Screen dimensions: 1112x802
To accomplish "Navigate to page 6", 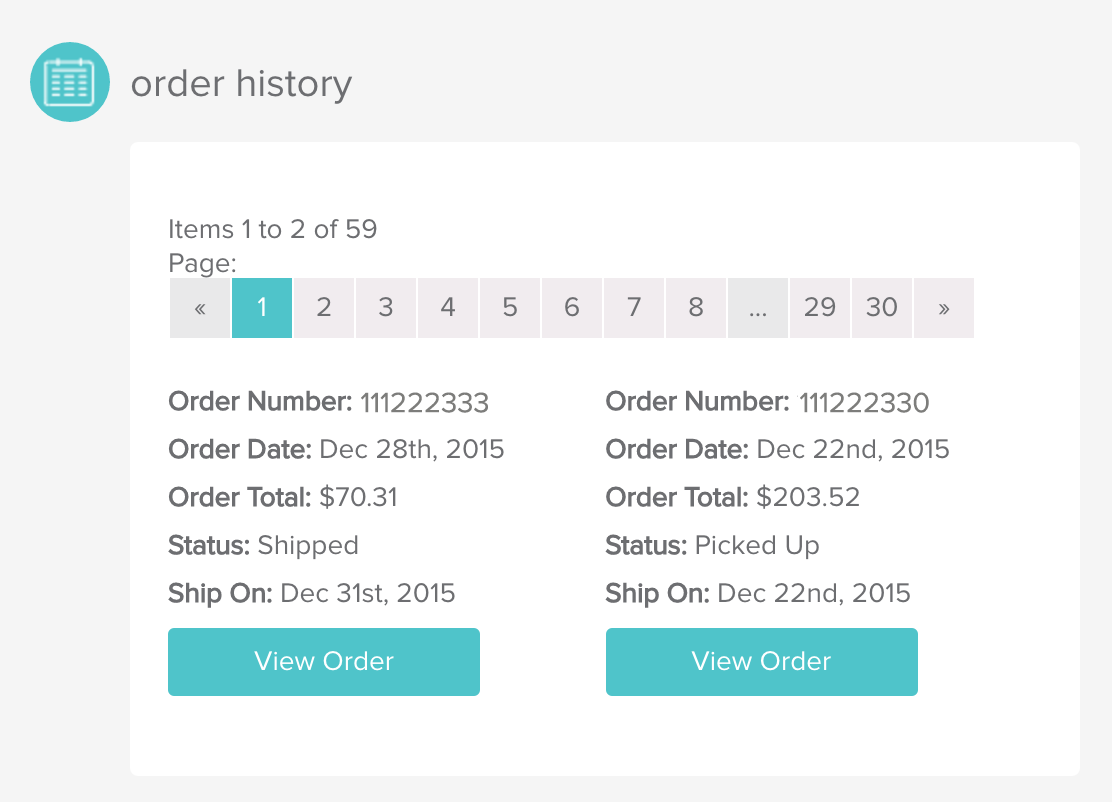I will [571, 307].
